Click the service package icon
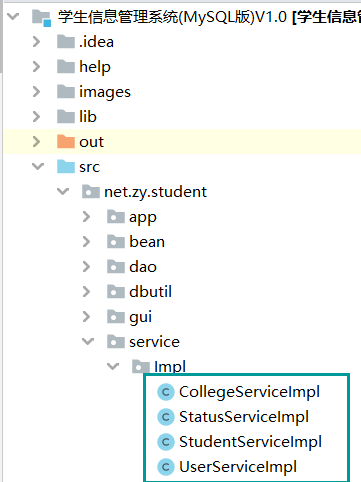 (x=116, y=342)
